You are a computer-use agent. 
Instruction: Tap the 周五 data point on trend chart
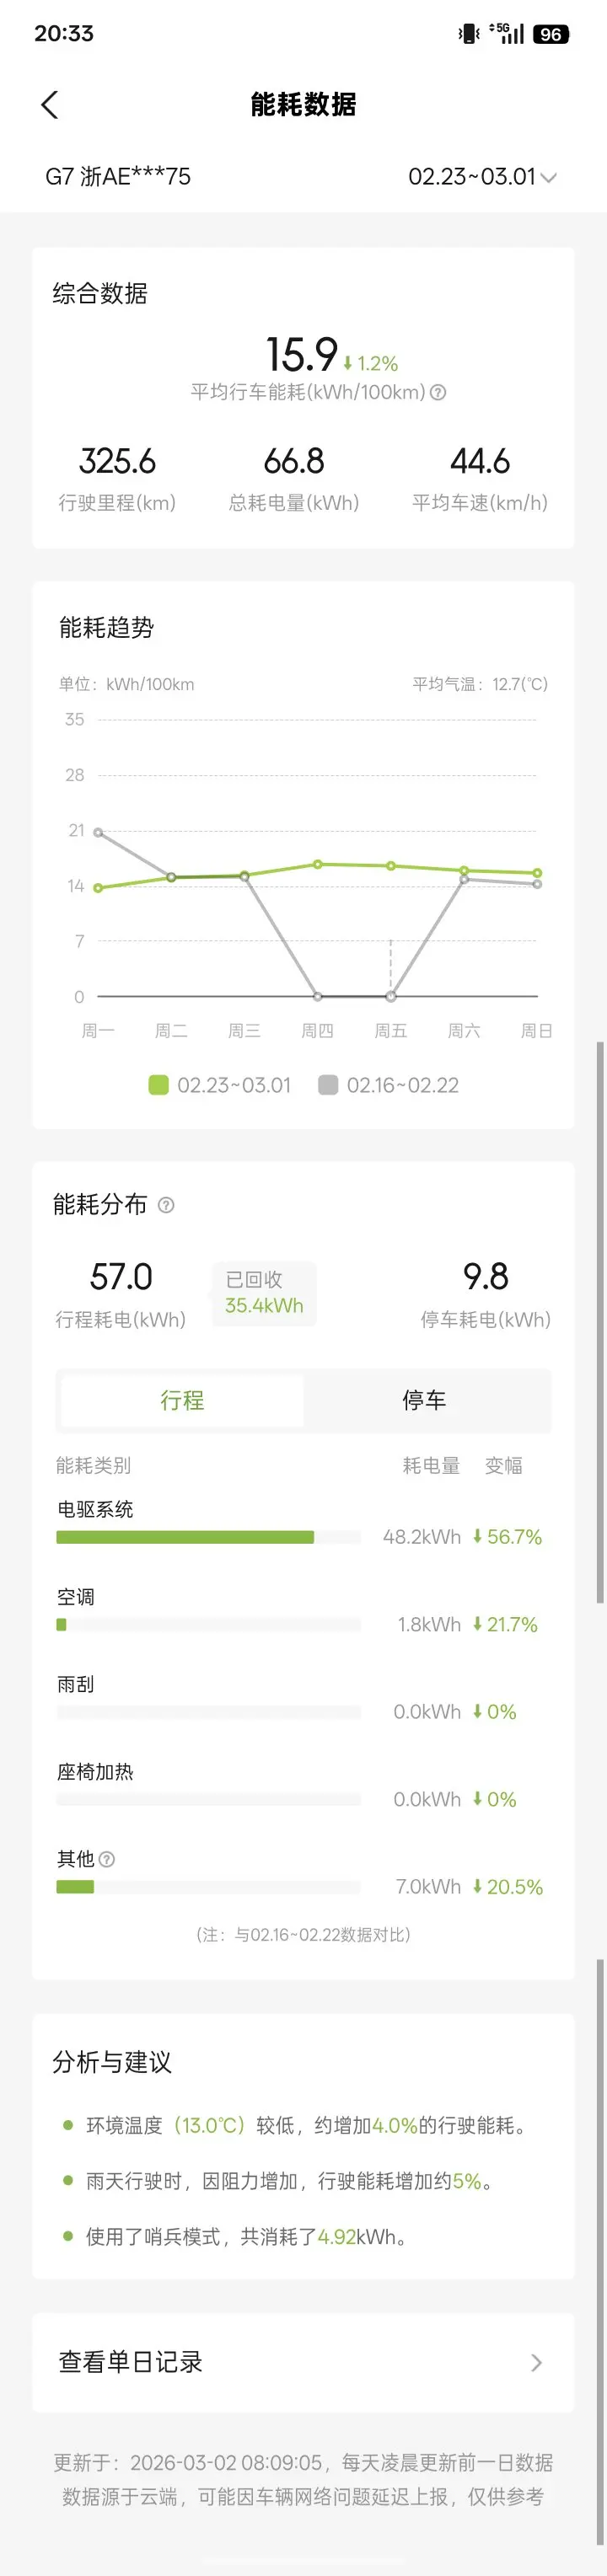(x=391, y=866)
